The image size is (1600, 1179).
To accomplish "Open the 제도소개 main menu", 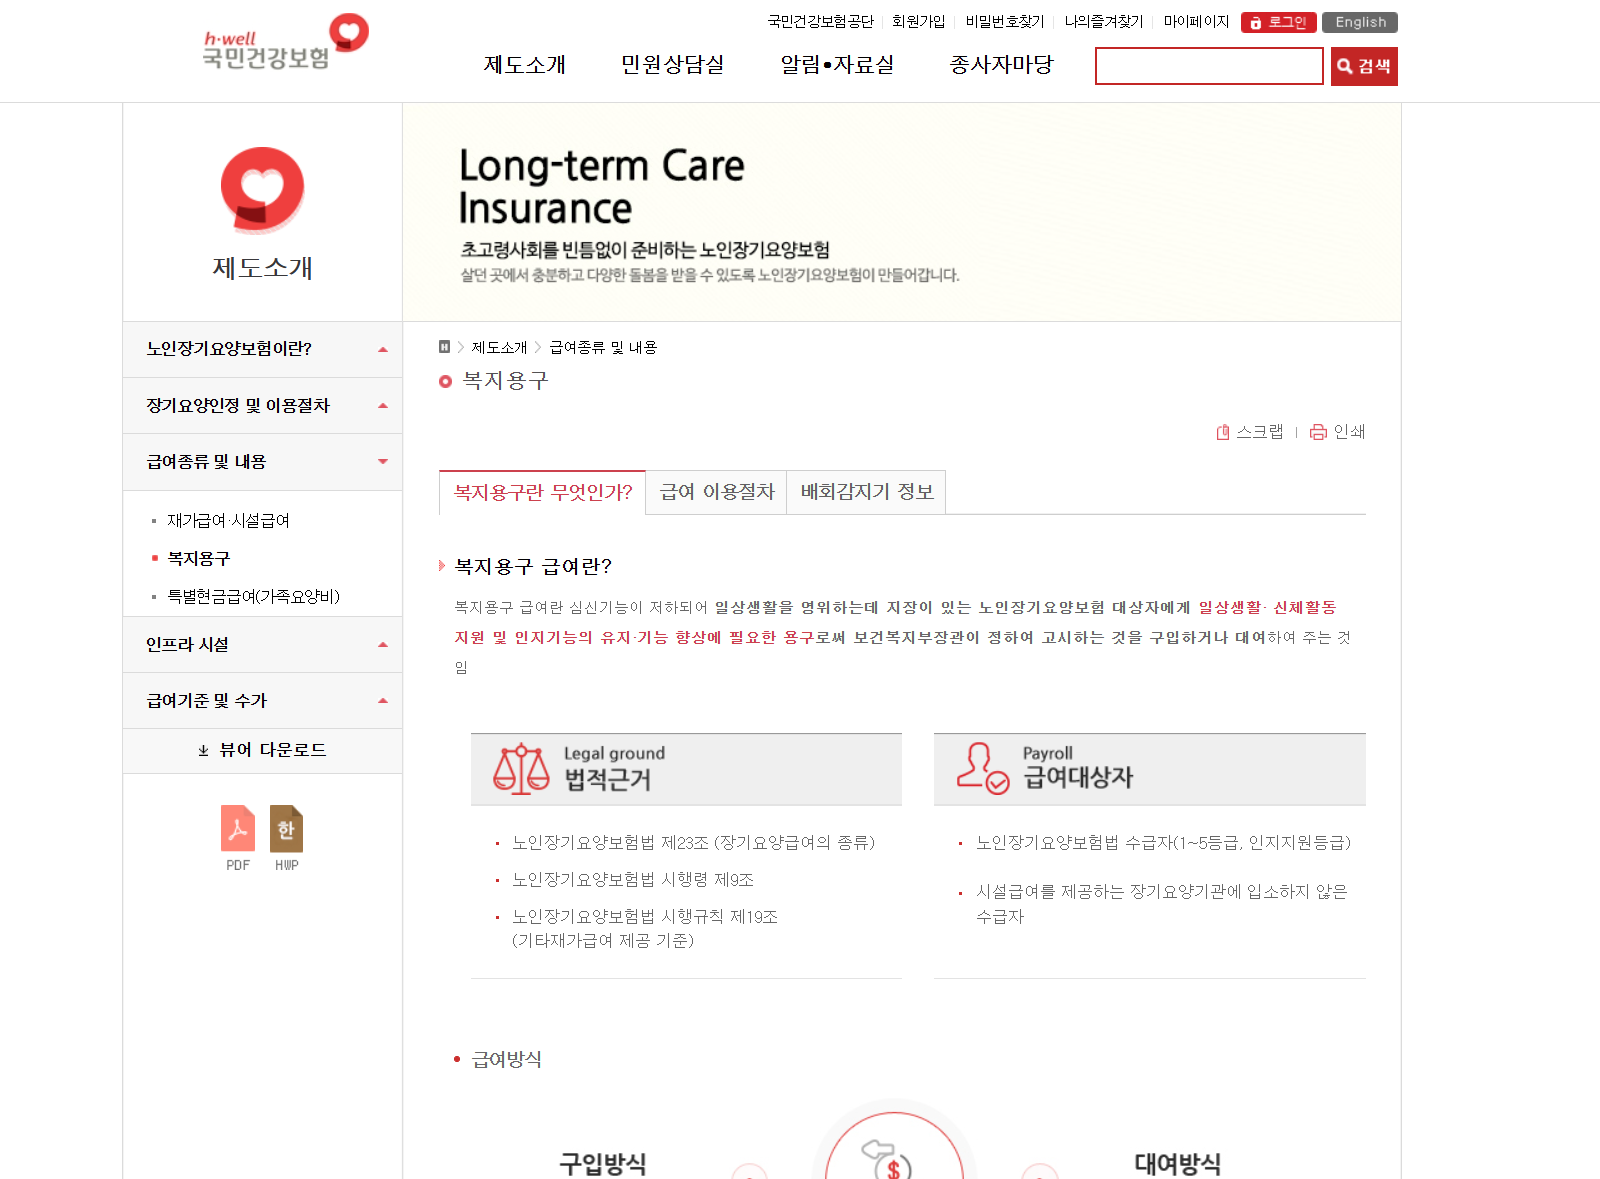I will coord(525,65).
